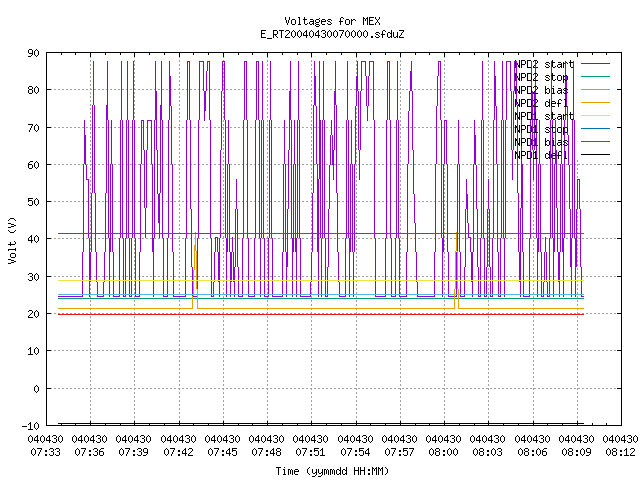This screenshot has width=640, height=480.
Task: Select the 'NPD1 defl' legend label
Action: pyautogui.click(x=541, y=155)
